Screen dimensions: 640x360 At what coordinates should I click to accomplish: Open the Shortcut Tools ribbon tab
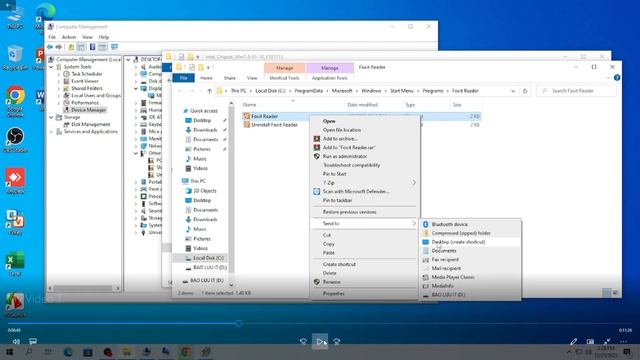coord(284,78)
